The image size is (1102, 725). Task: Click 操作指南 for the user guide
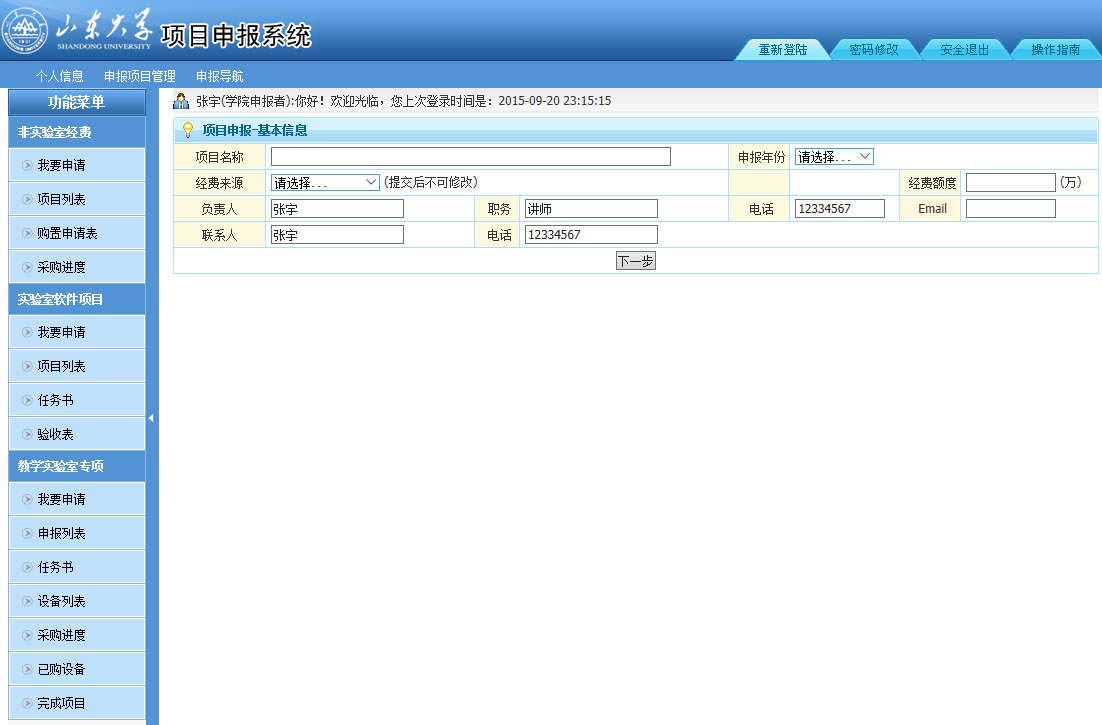[1056, 47]
